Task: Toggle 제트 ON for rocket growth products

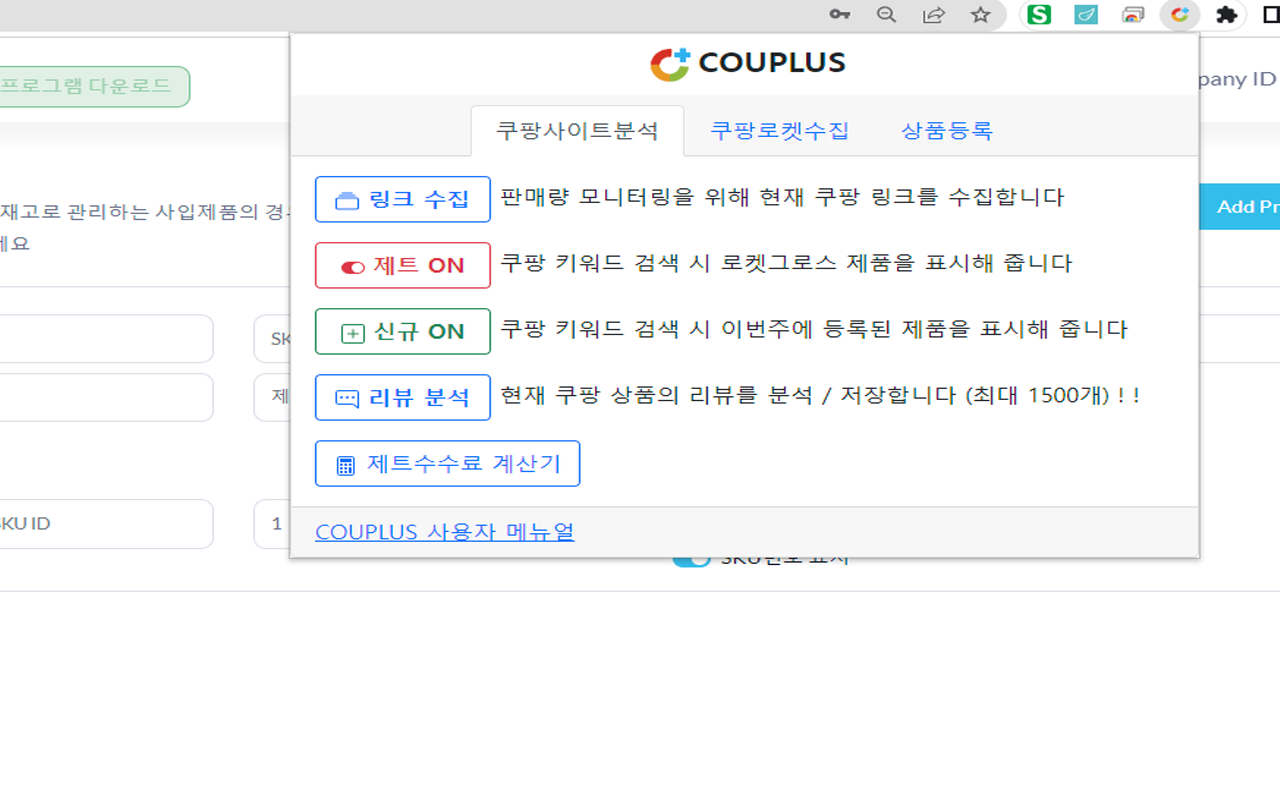Action: click(402, 265)
